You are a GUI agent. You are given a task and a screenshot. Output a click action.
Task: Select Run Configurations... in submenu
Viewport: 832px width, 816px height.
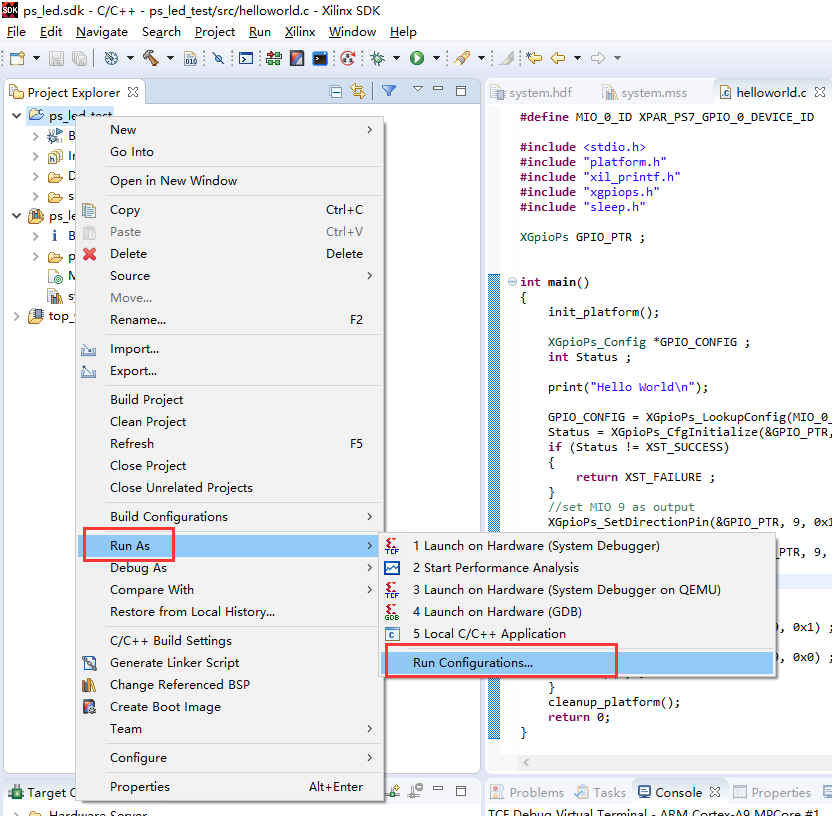pyautogui.click(x=576, y=663)
